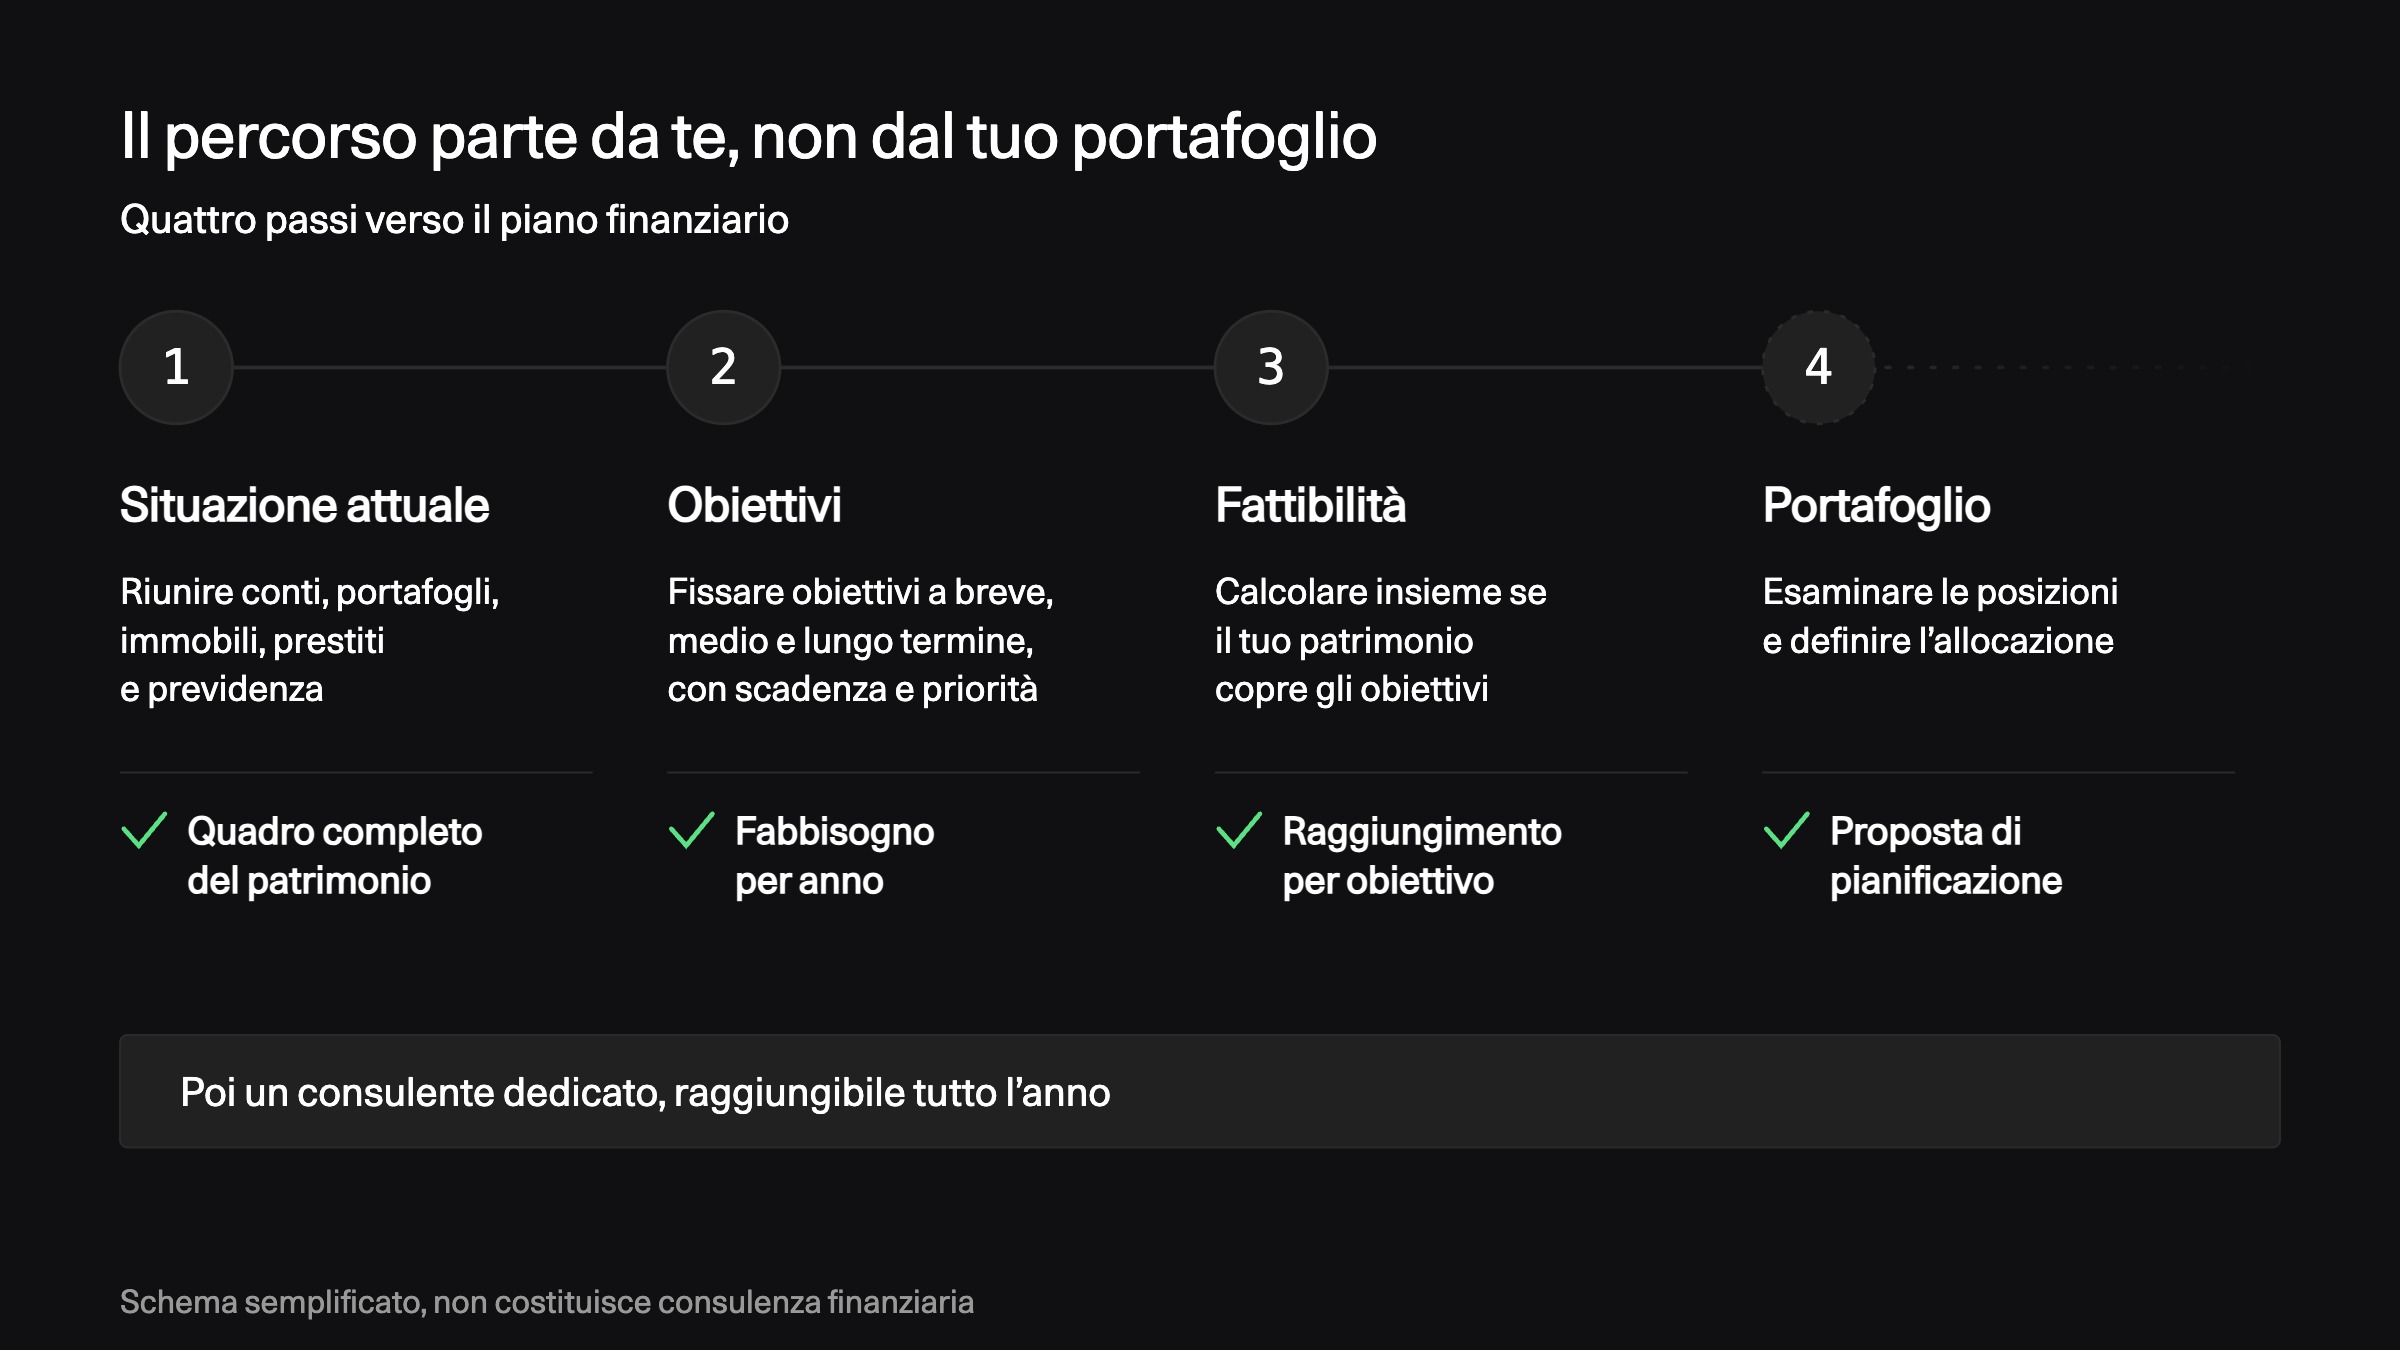Click the step 2 circle

[x=723, y=367]
